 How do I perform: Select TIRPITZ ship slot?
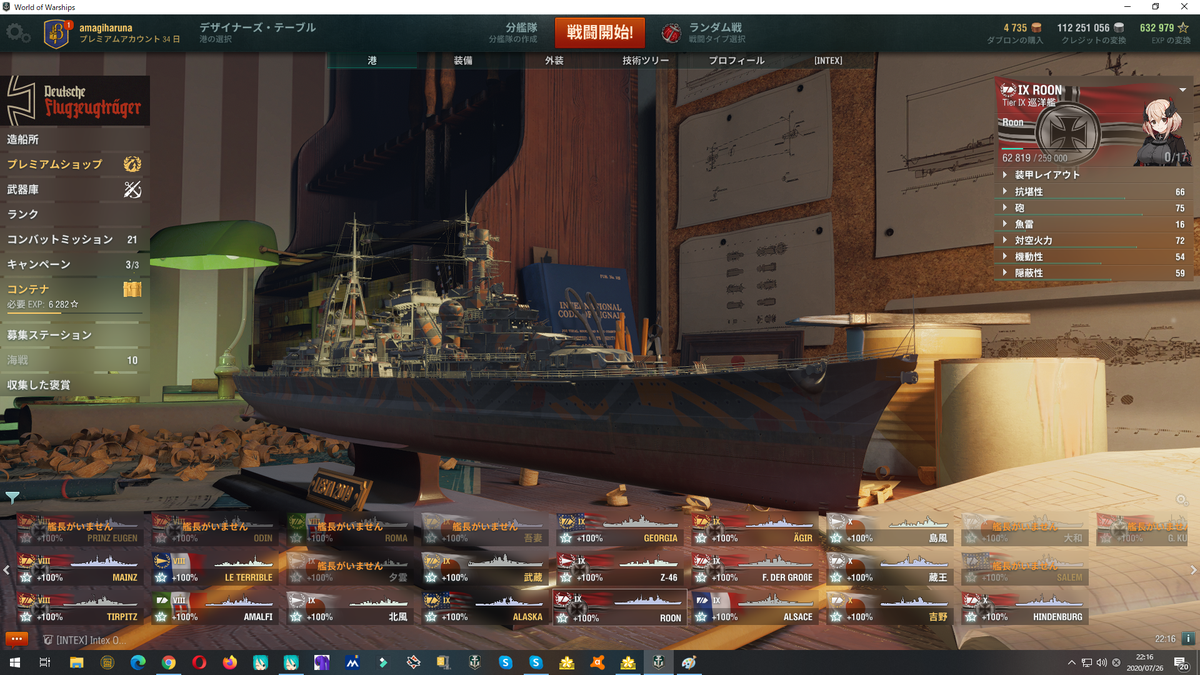point(80,609)
